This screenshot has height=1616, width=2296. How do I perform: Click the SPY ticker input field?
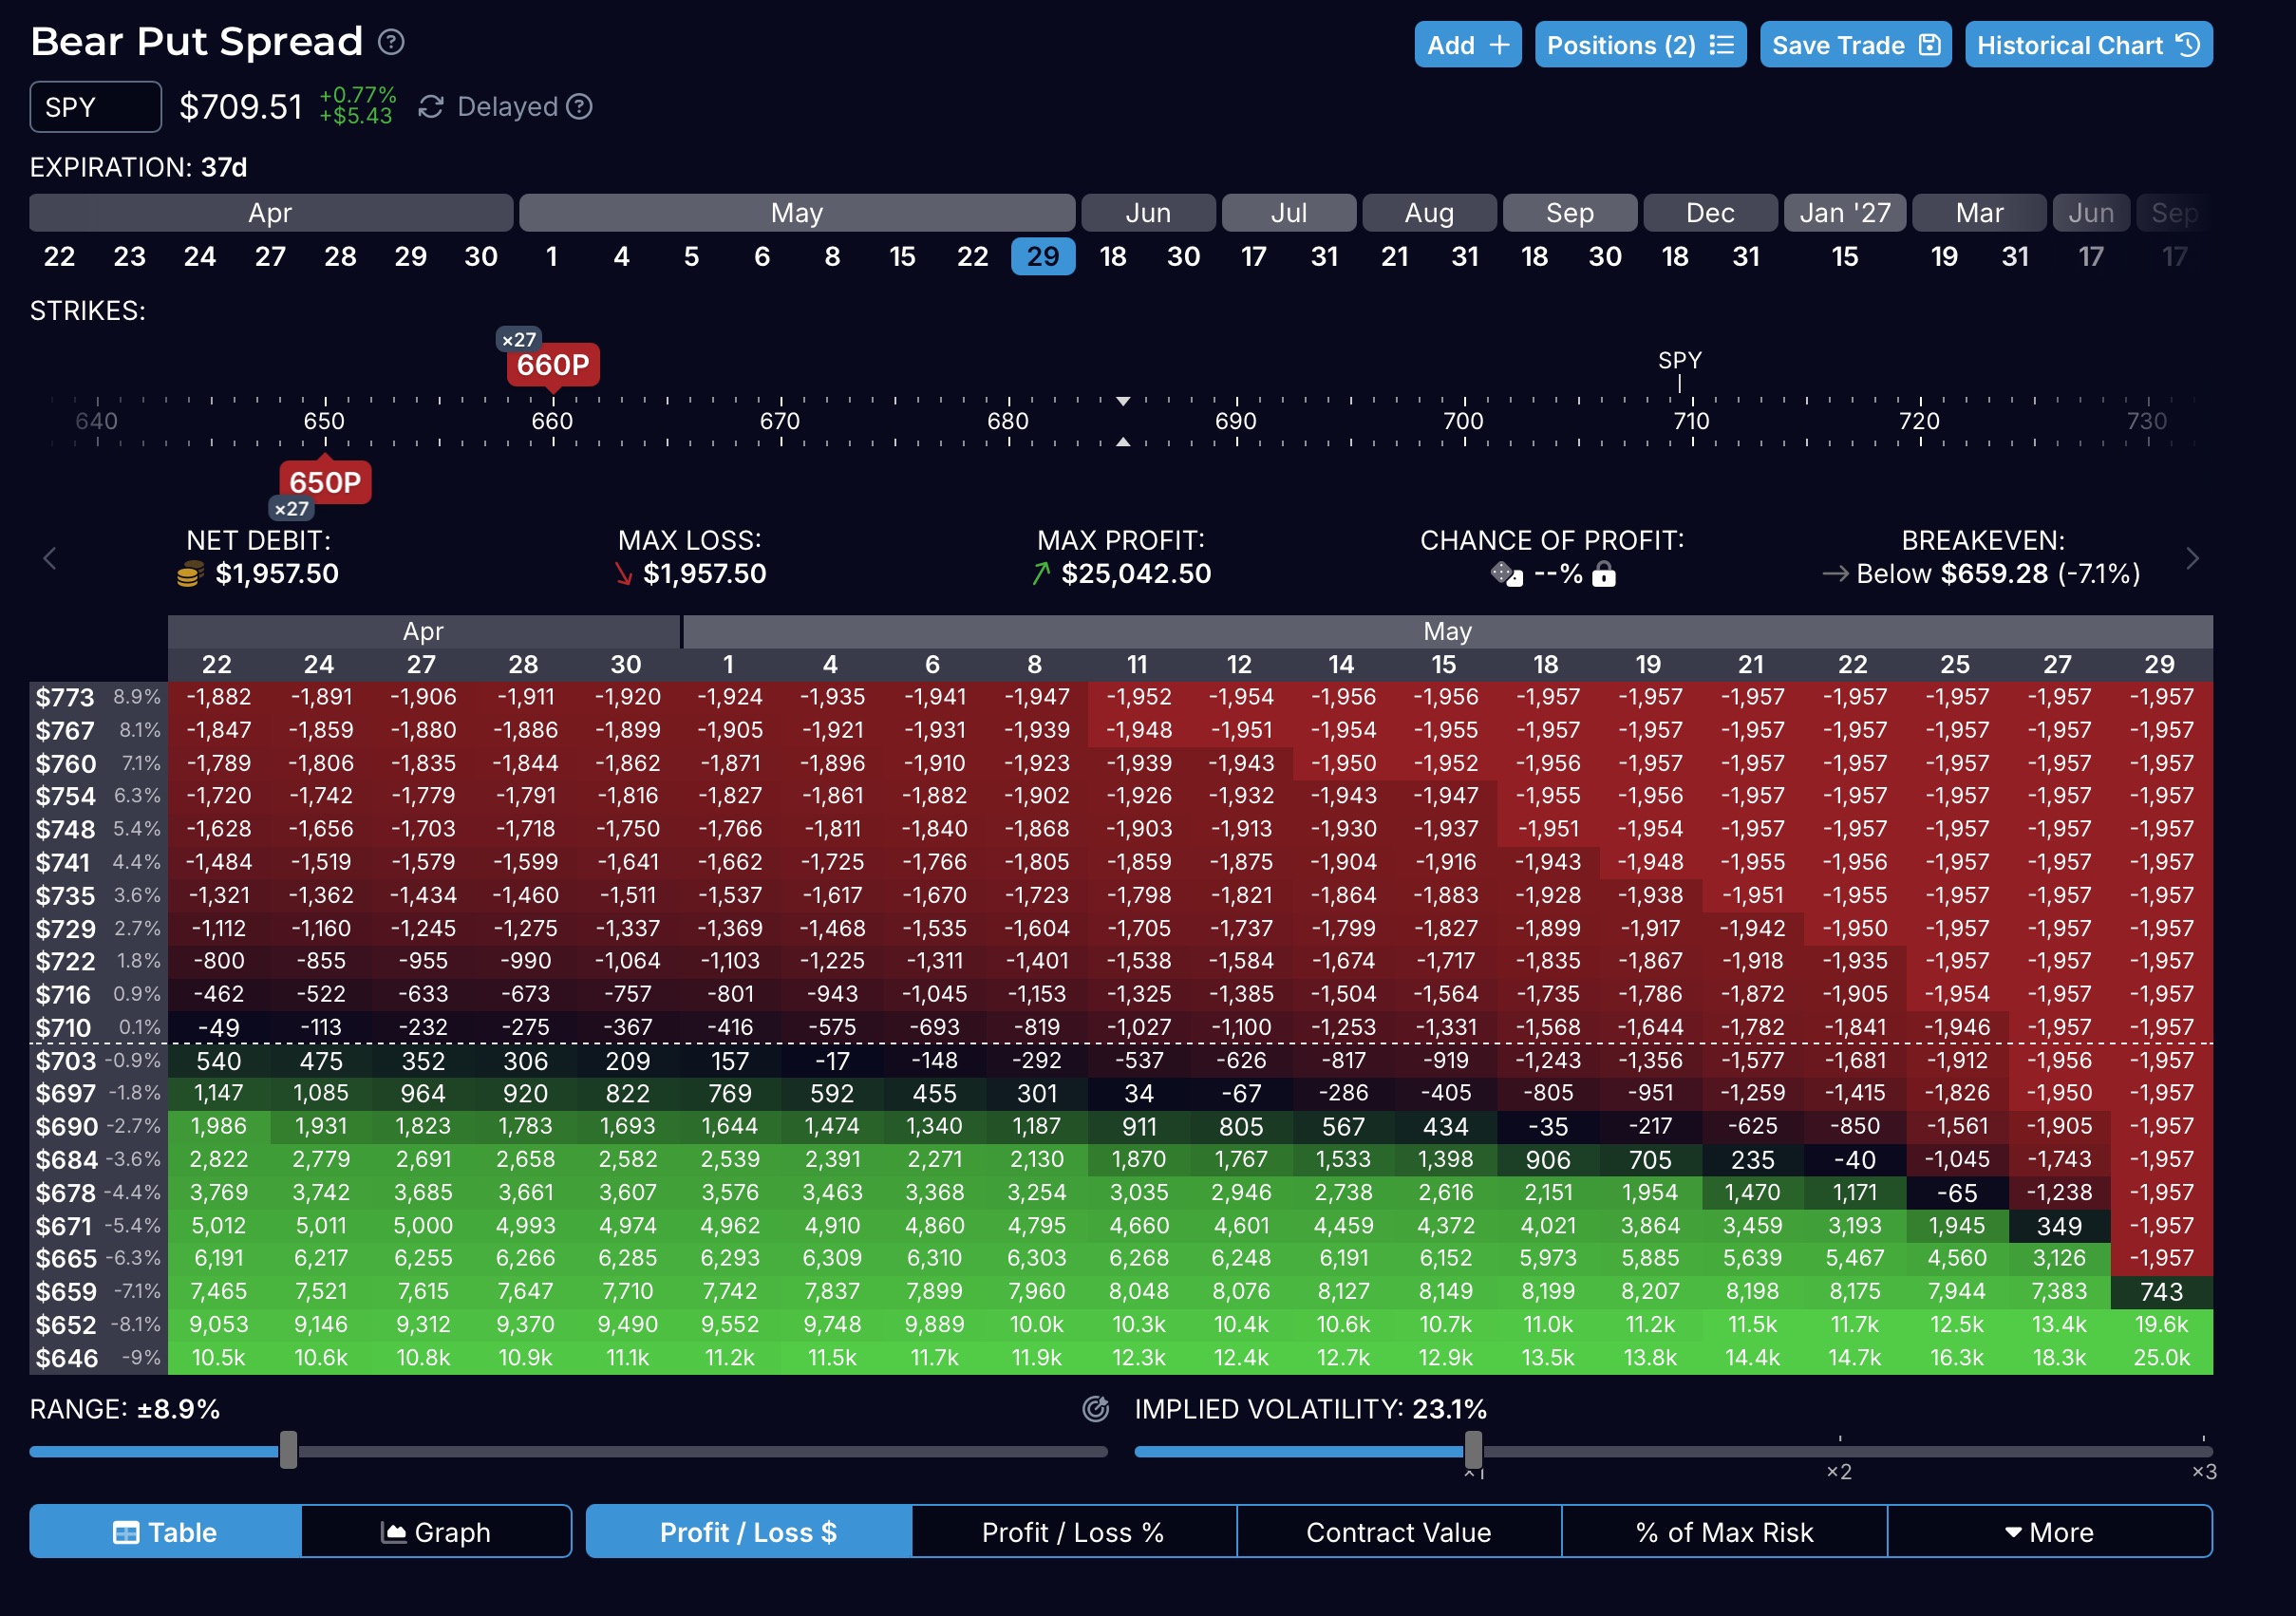pos(95,107)
